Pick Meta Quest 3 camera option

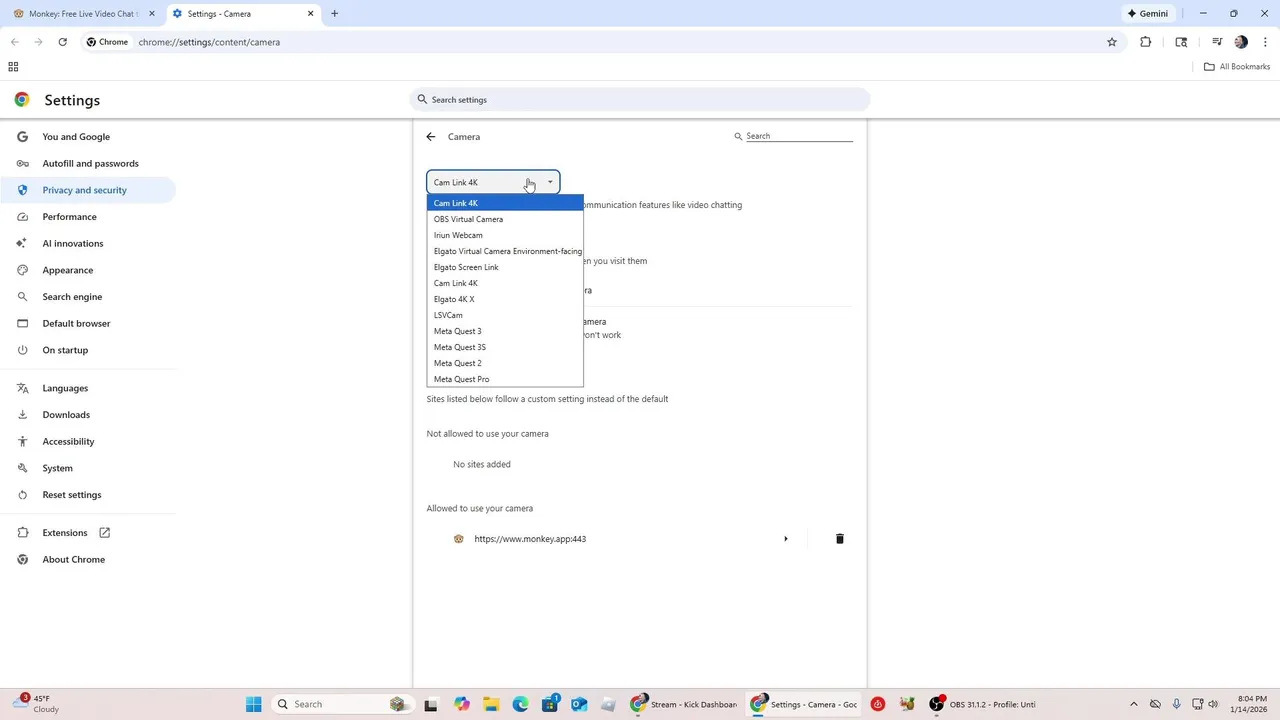click(x=505, y=331)
